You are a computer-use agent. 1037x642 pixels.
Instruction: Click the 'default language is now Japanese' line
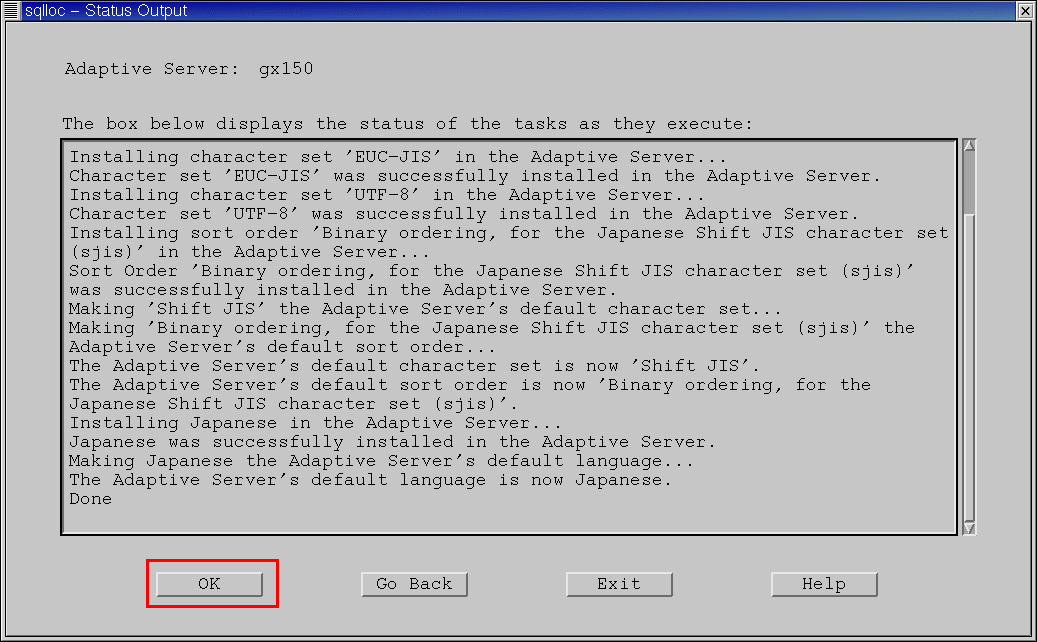click(x=370, y=480)
